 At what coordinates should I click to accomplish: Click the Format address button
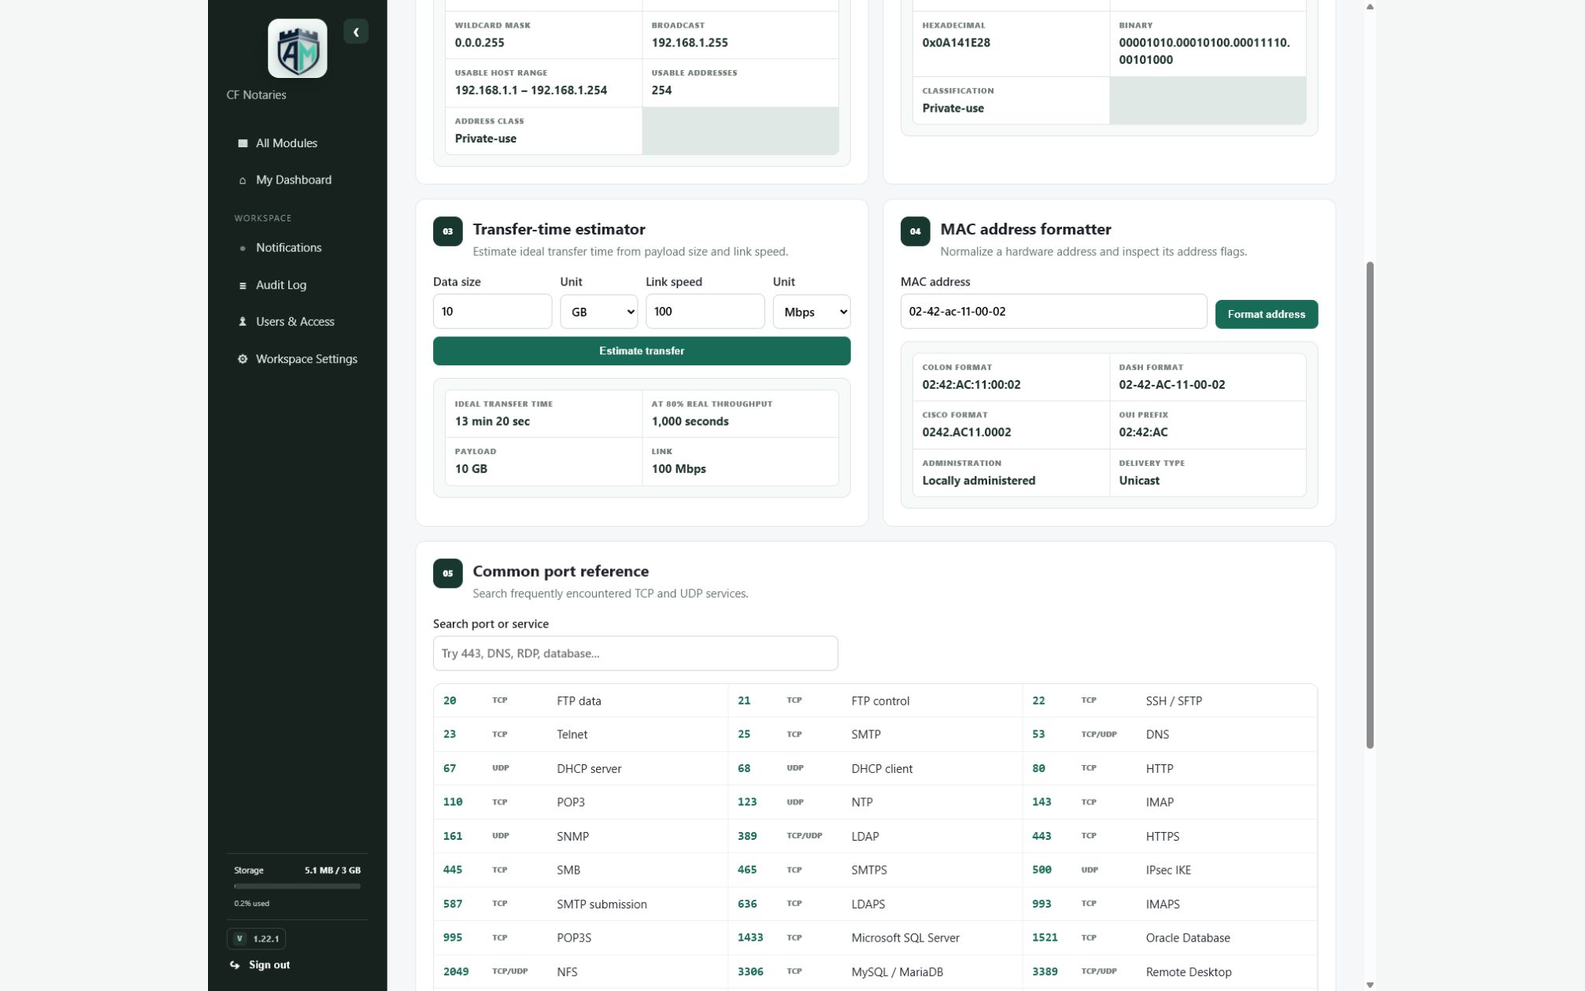tap(1266, 314)
